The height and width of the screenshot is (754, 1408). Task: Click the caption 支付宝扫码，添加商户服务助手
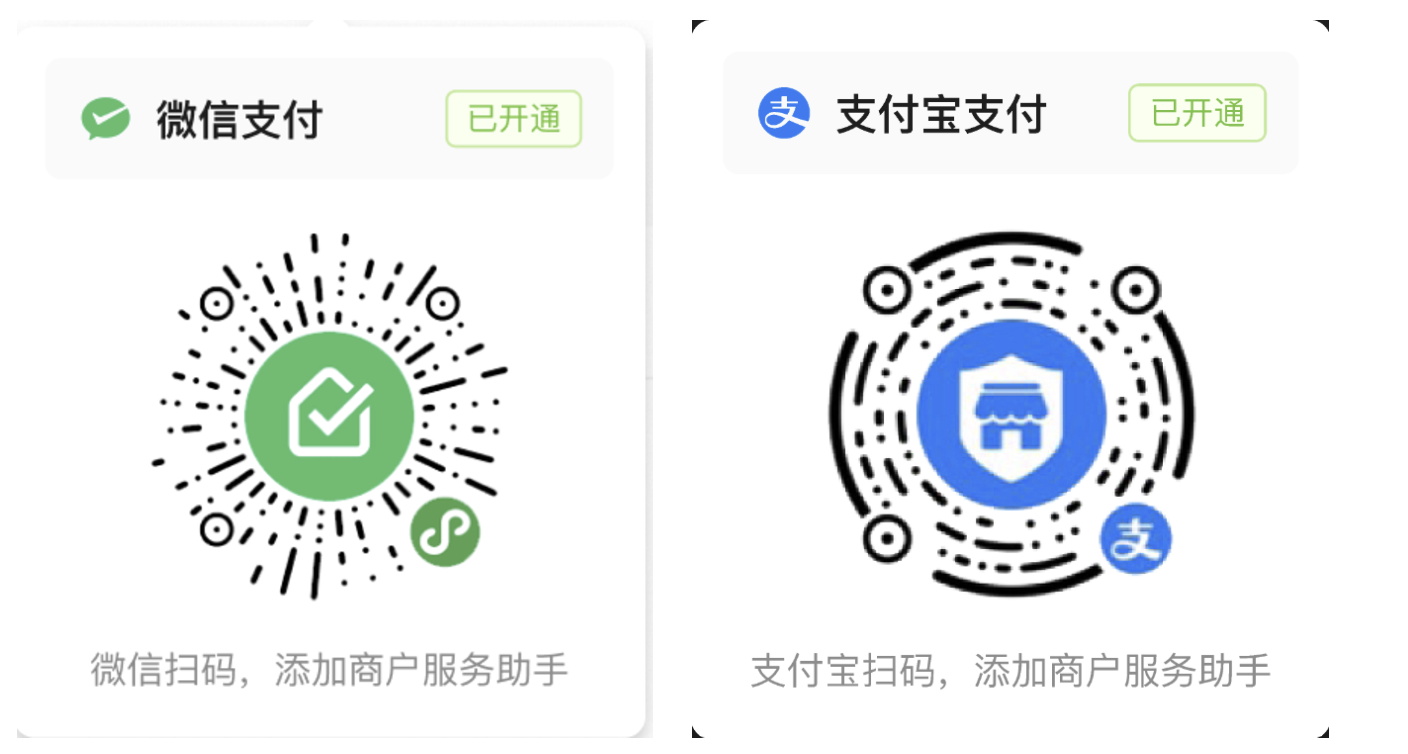(x=1011, y=670)
